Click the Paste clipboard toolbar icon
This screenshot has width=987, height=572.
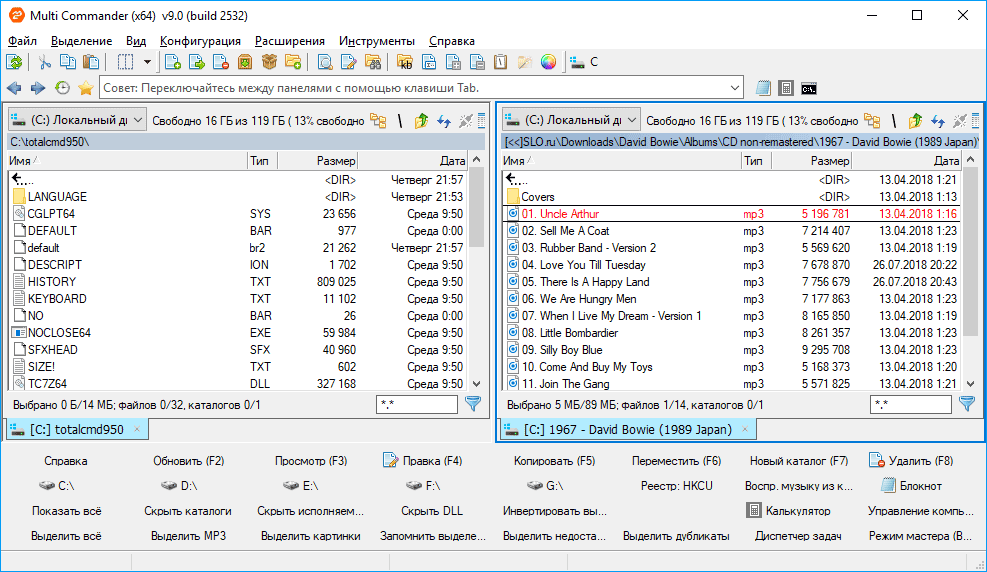point(91,62)
